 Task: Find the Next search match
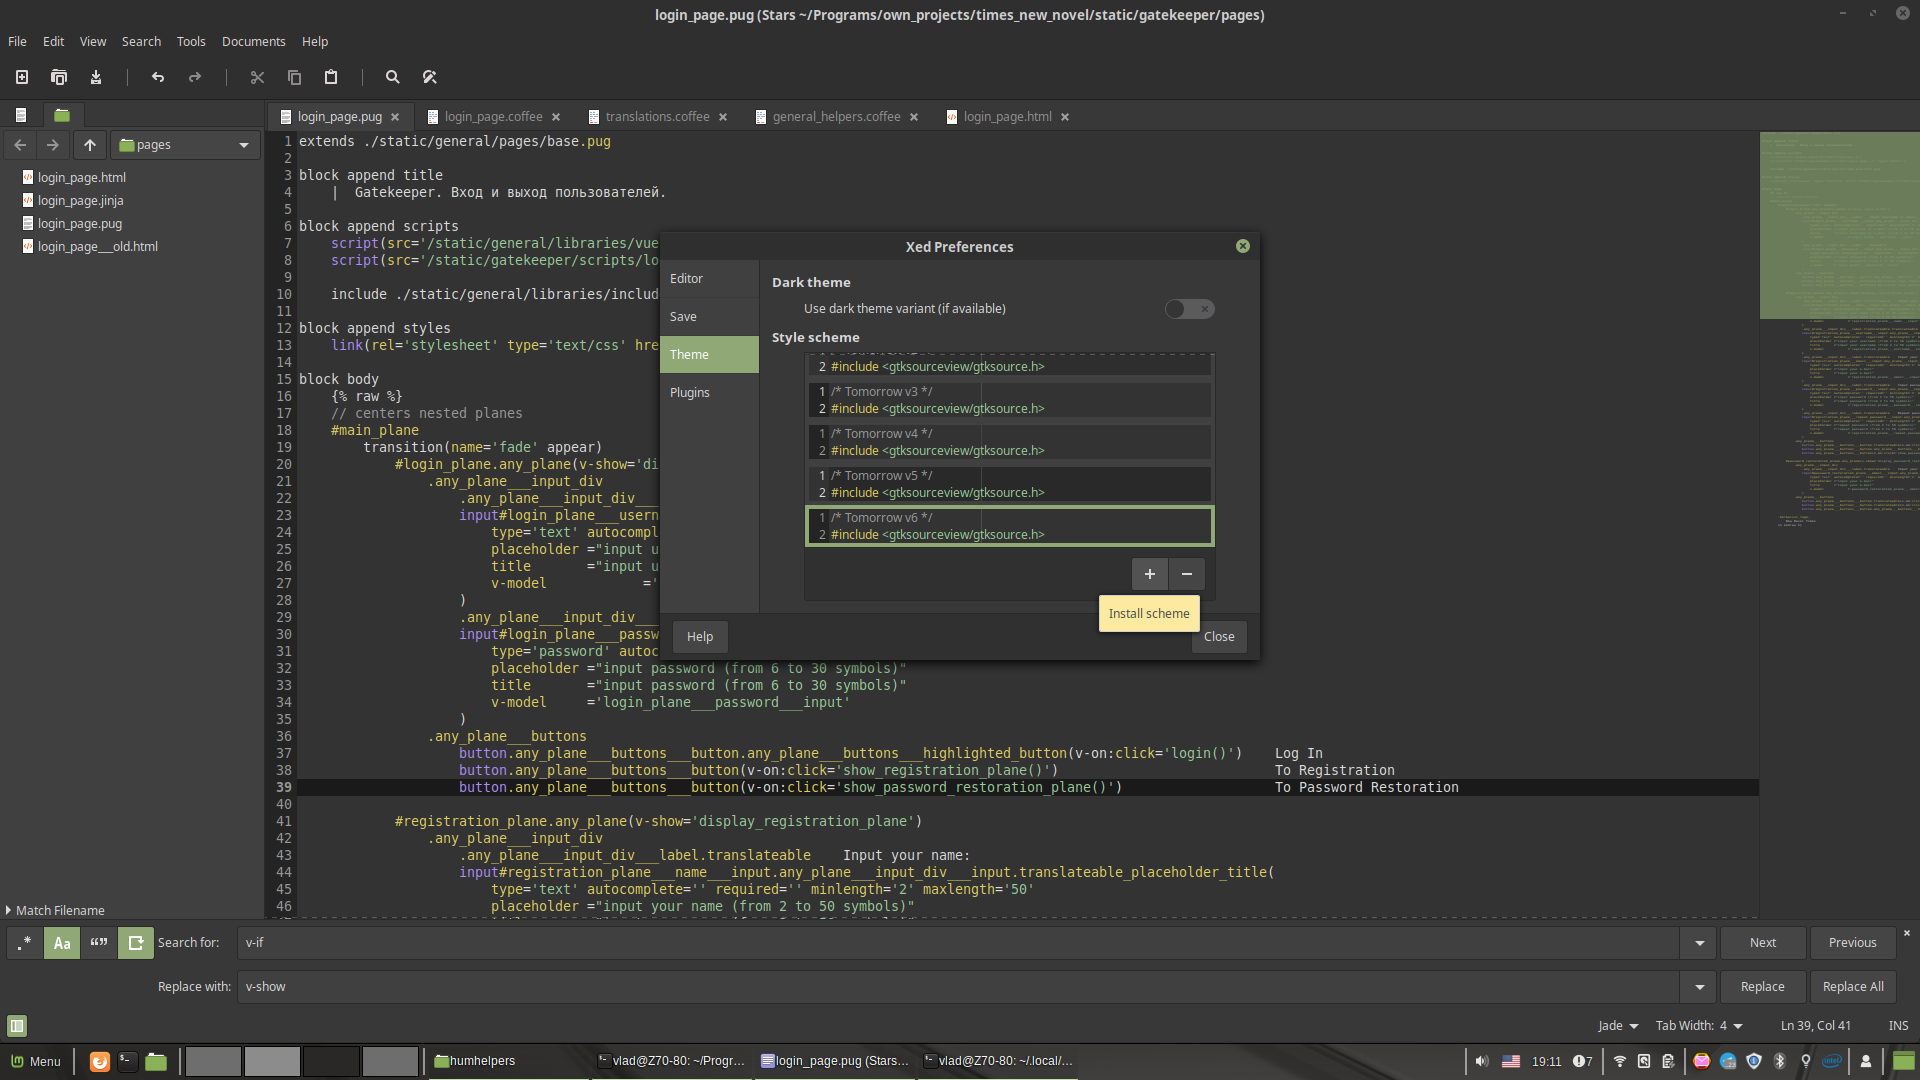coord(1763,943)
